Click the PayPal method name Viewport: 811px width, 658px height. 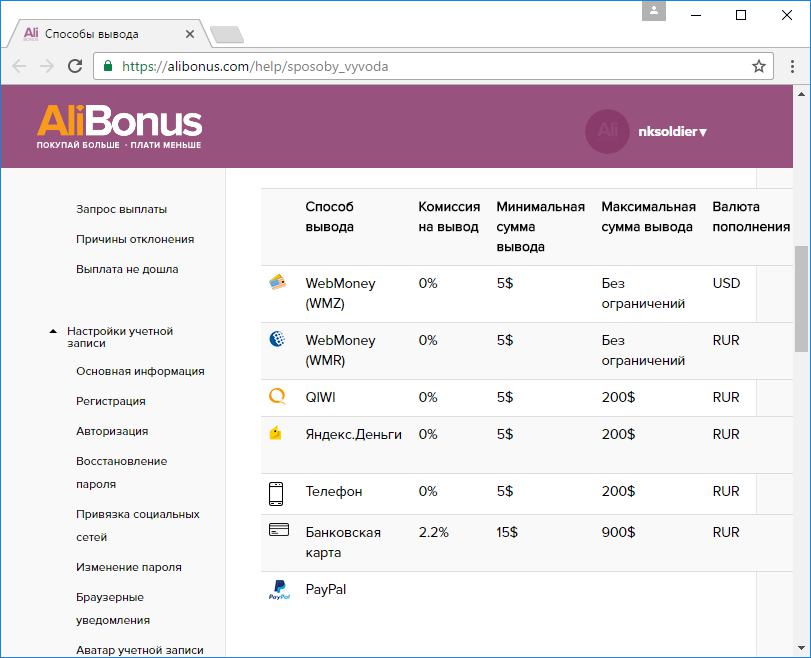326,589
